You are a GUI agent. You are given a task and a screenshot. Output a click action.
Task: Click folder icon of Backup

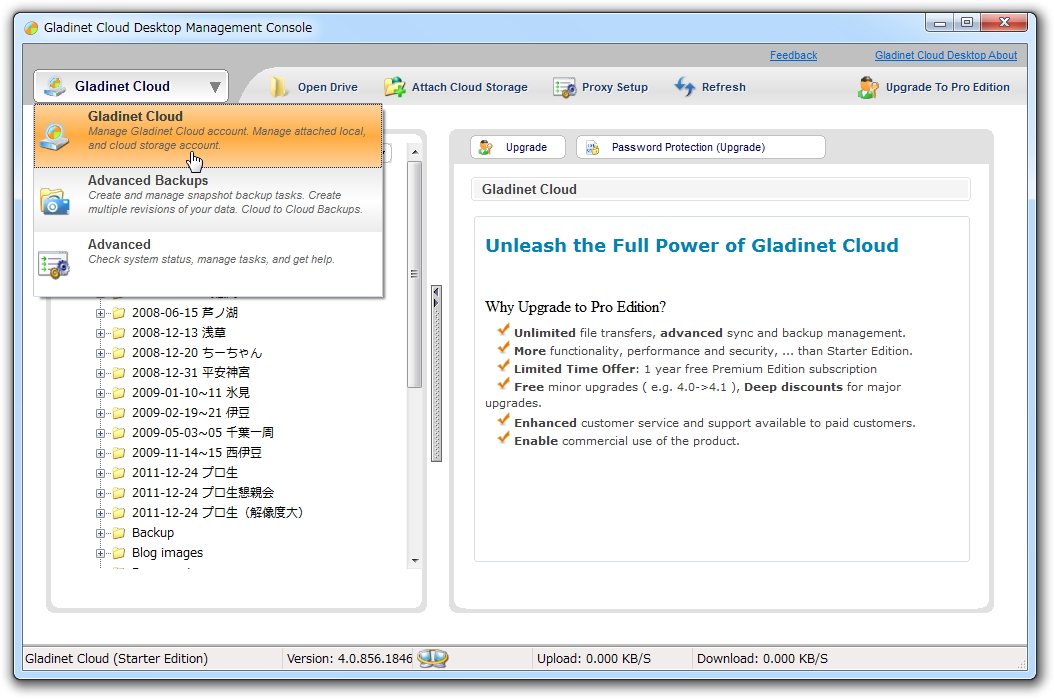(x=119, y=533)
